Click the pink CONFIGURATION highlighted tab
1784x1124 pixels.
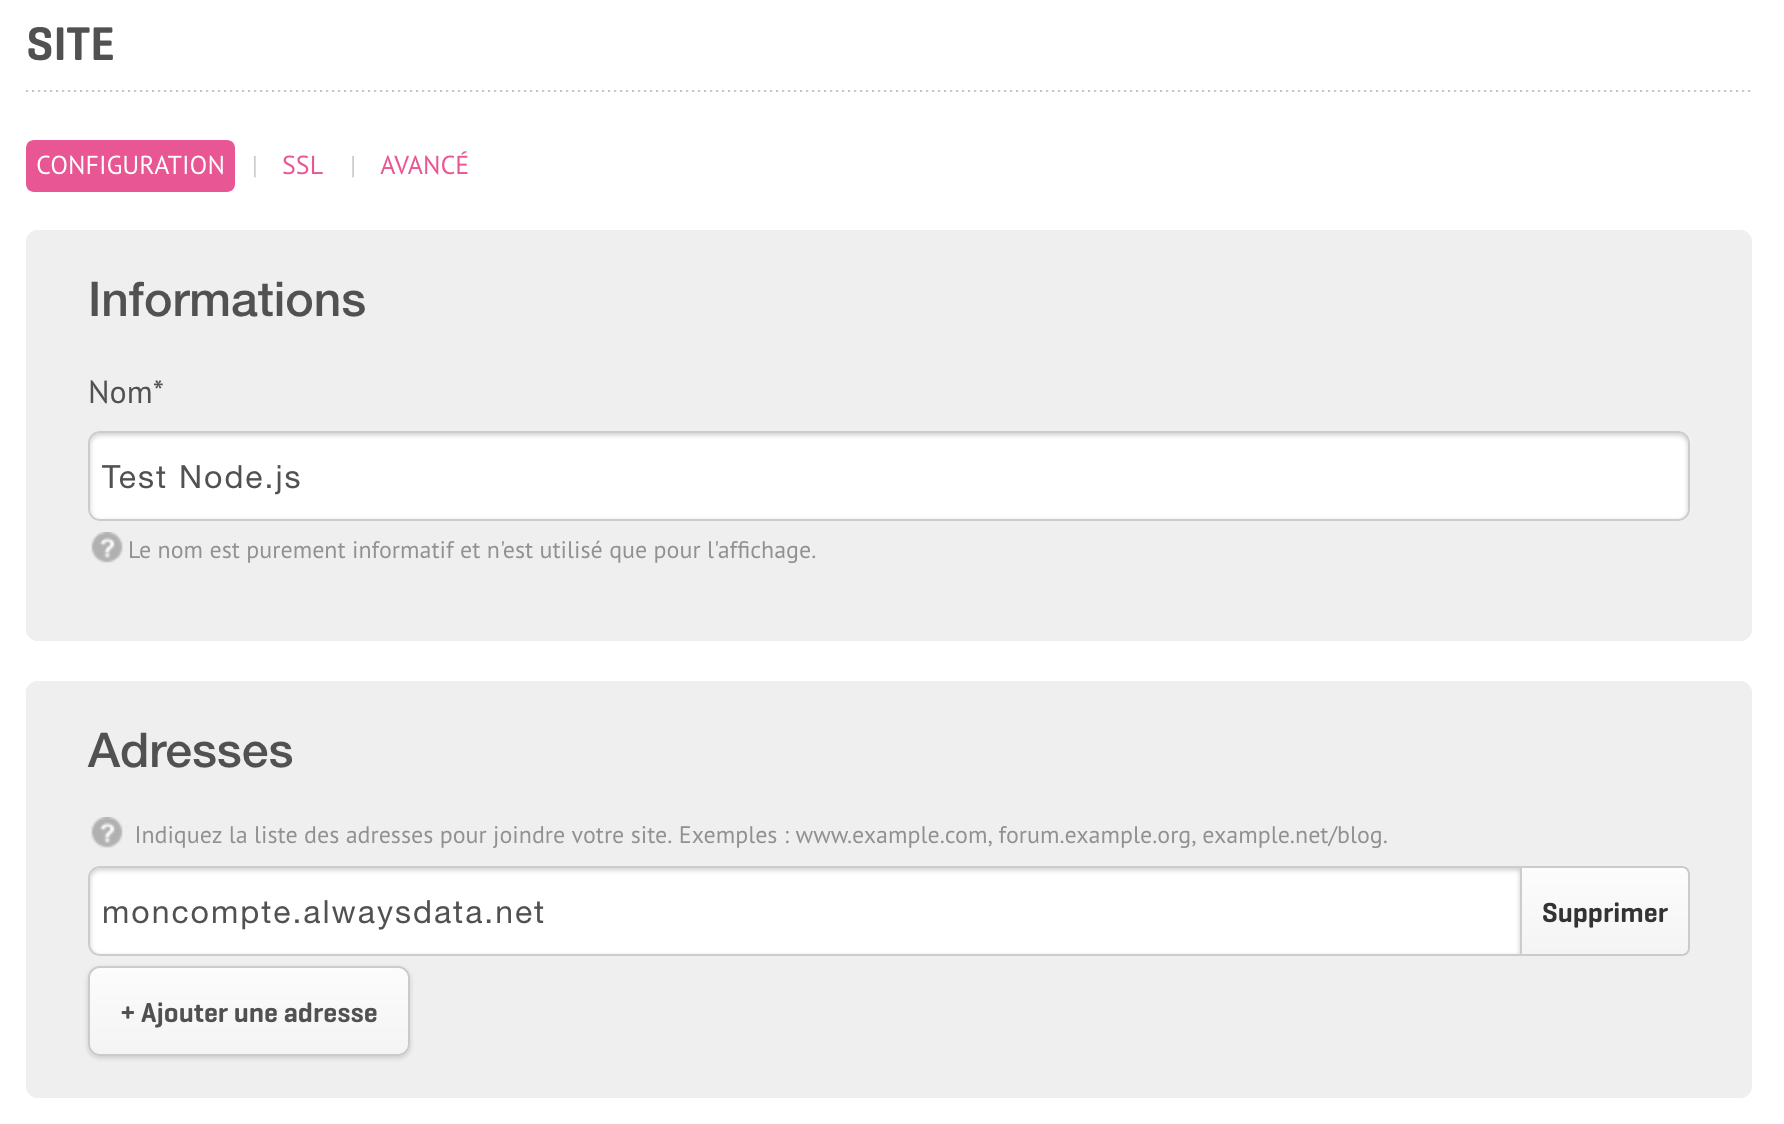[130, 165]
